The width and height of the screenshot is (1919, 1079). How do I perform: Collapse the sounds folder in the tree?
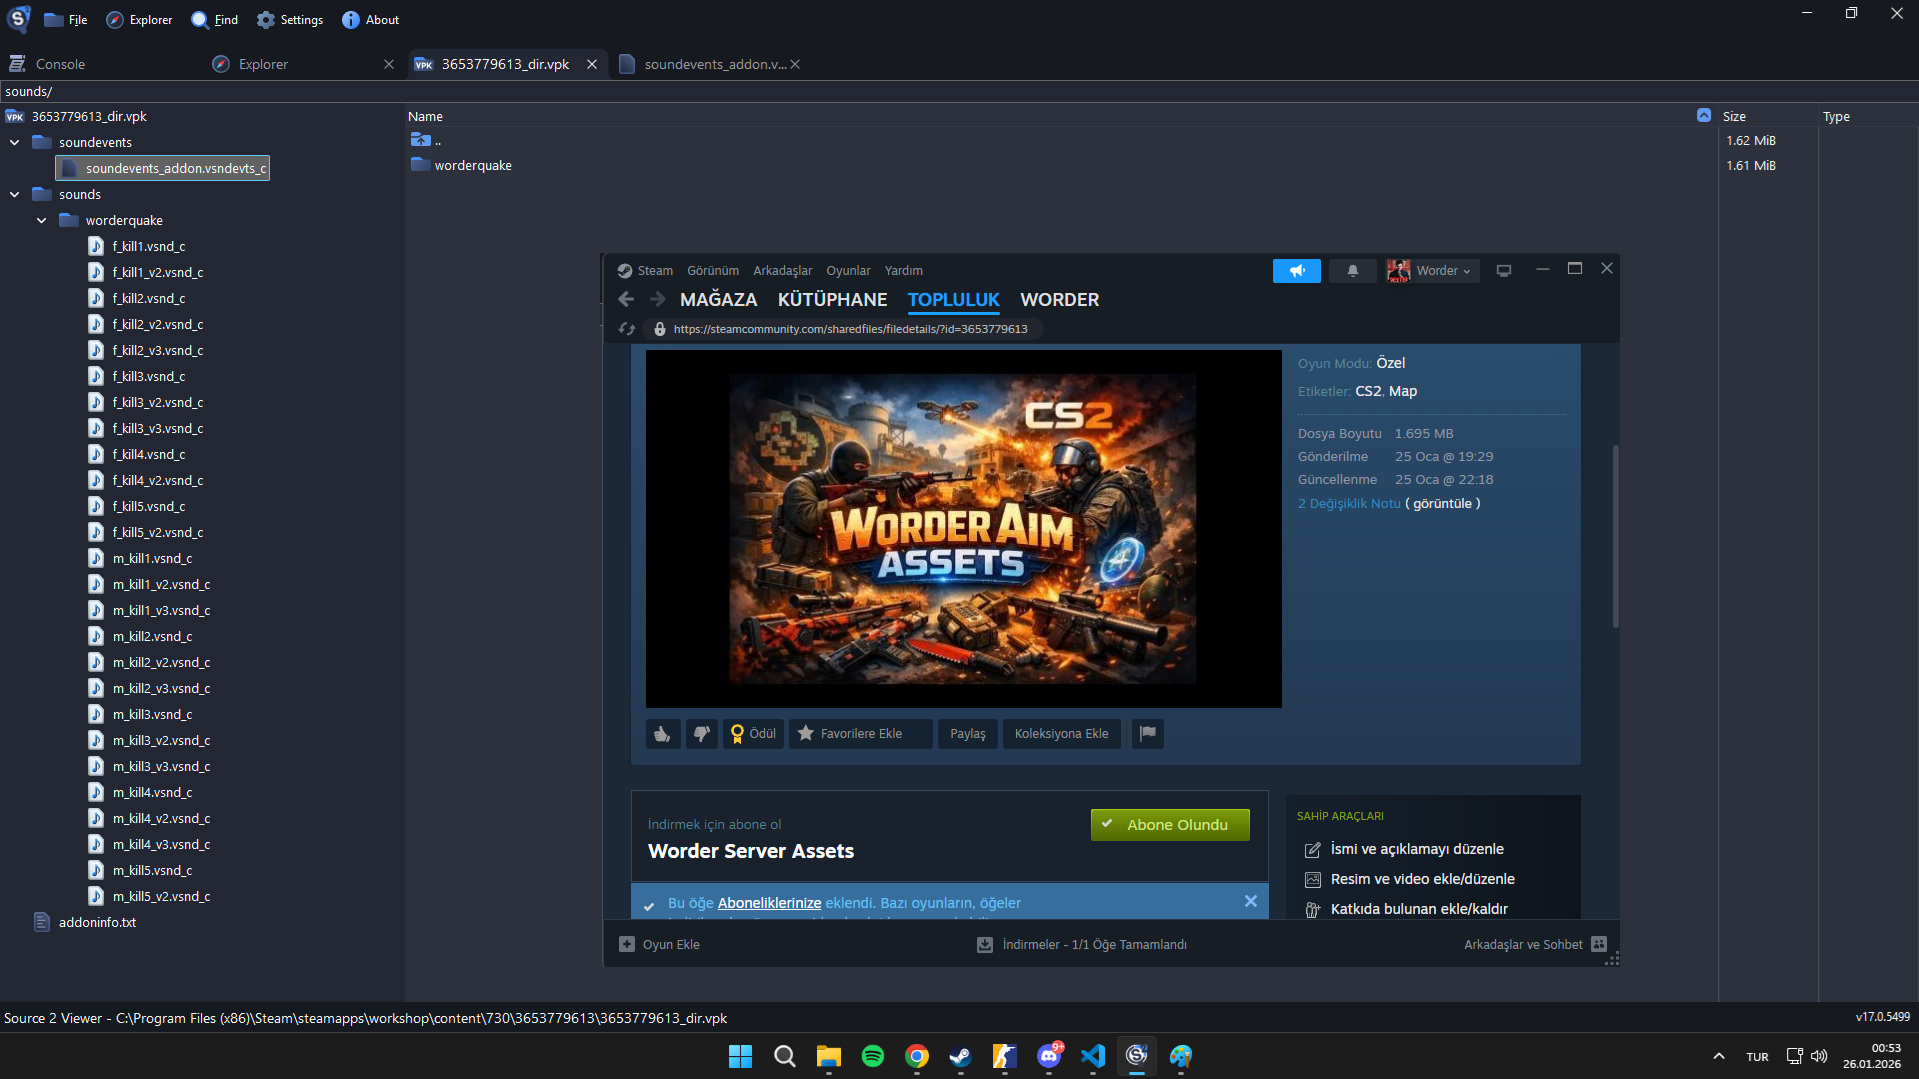tap(15, 195)
